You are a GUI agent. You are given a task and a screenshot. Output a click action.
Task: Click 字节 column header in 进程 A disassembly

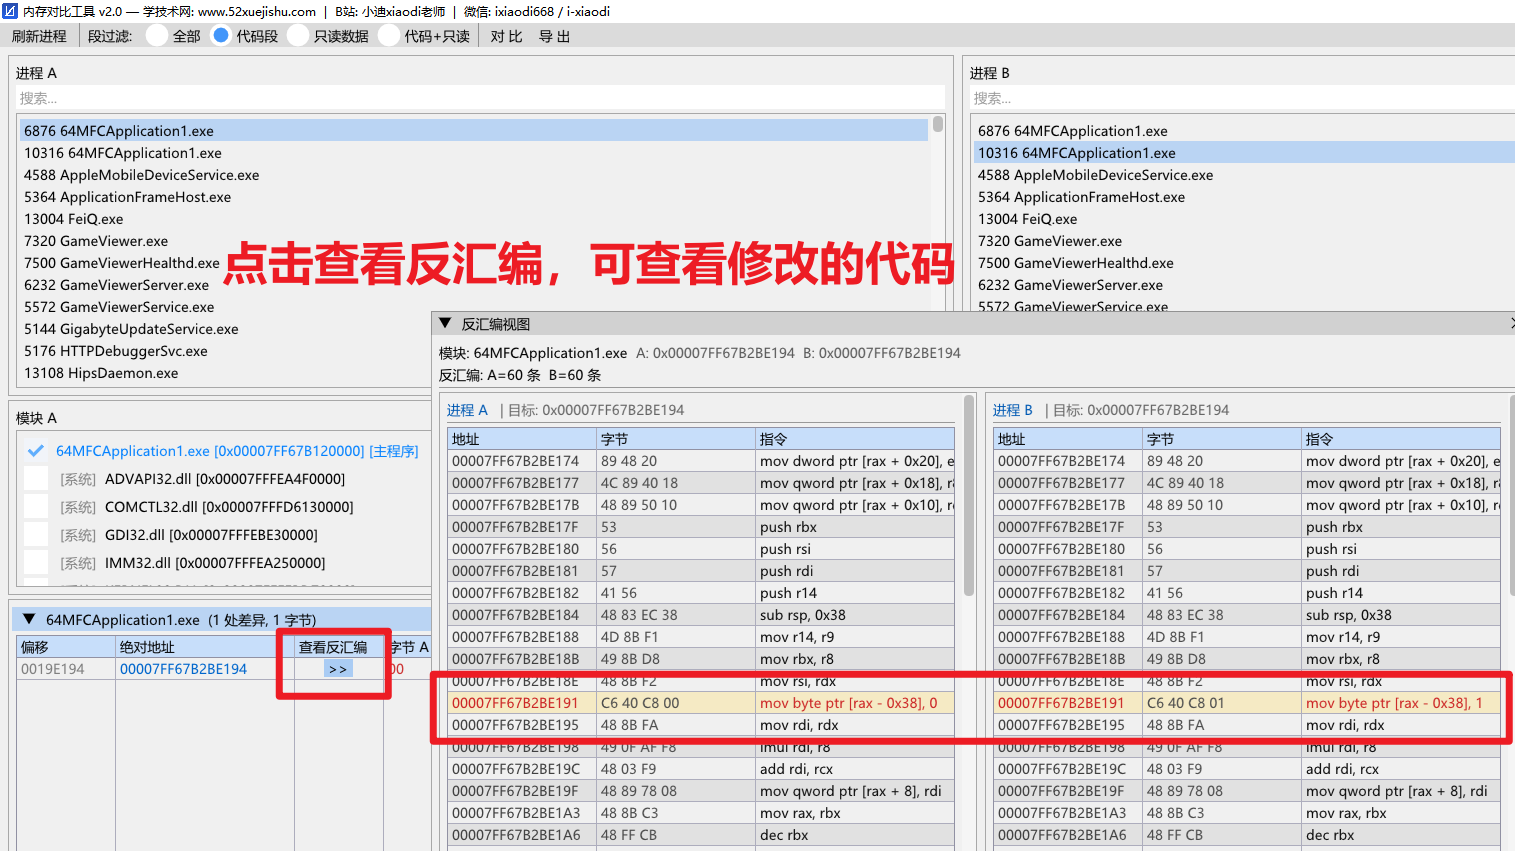pyautogui.click(x=676, y=439)
